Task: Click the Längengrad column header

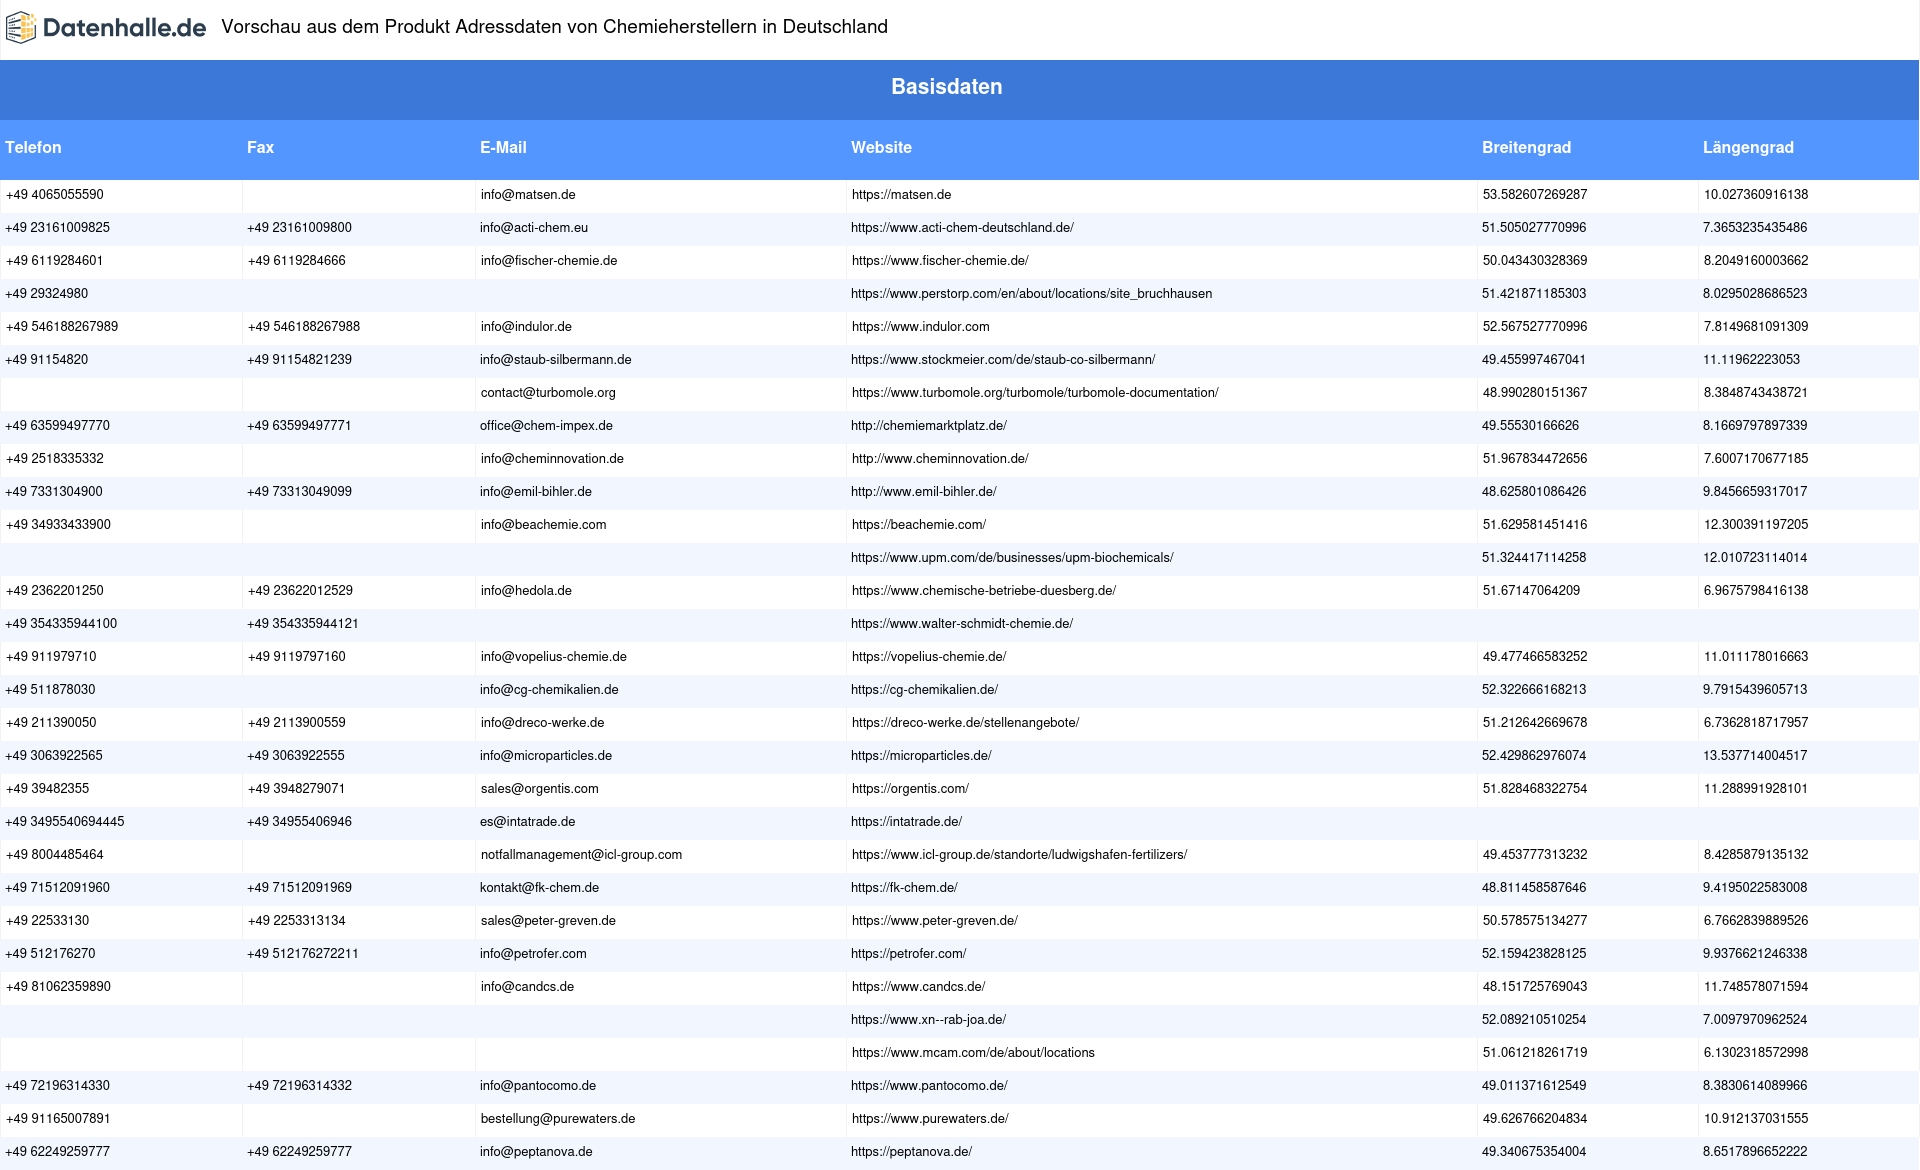Action: [x=1748, y=148]
